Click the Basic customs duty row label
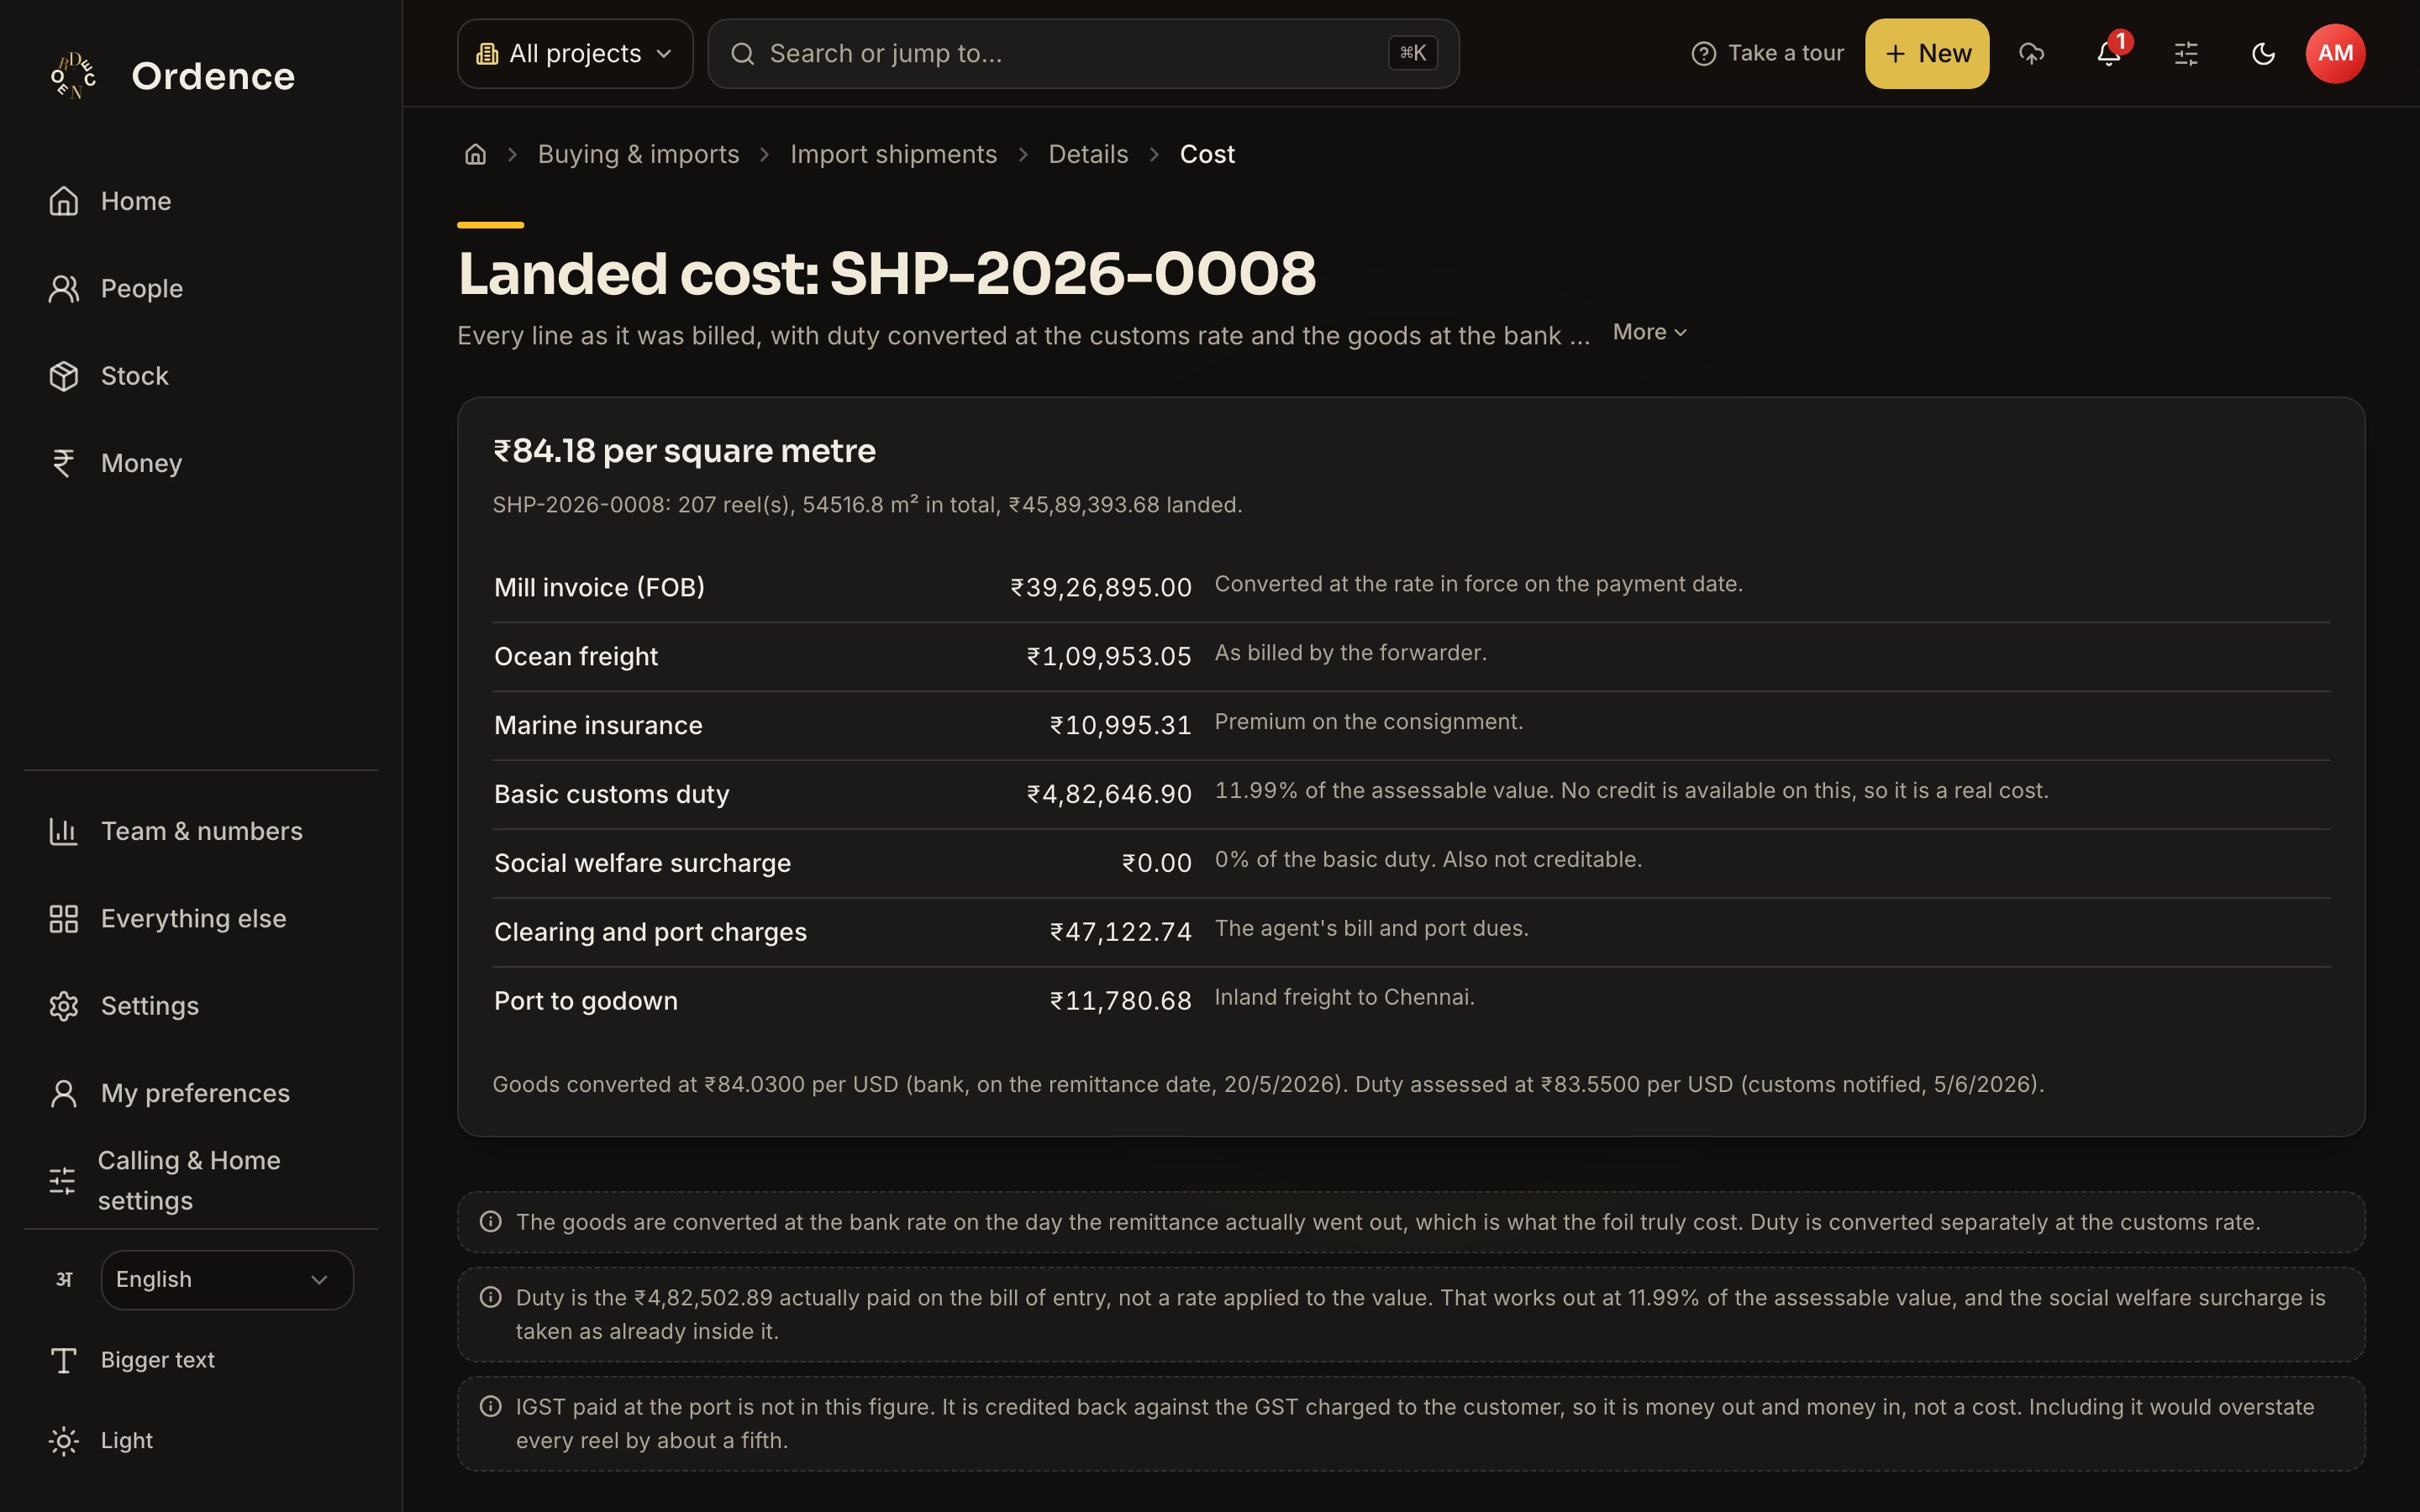 (611, 794)
